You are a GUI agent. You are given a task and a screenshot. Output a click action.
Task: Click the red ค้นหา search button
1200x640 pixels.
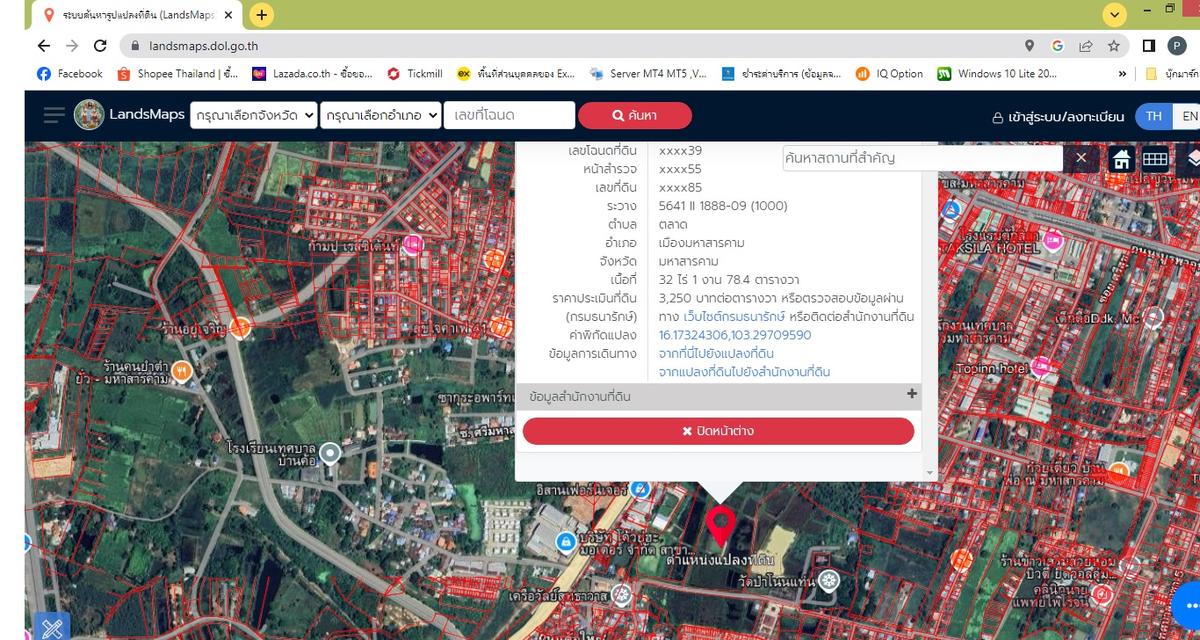tap(635, 115)
